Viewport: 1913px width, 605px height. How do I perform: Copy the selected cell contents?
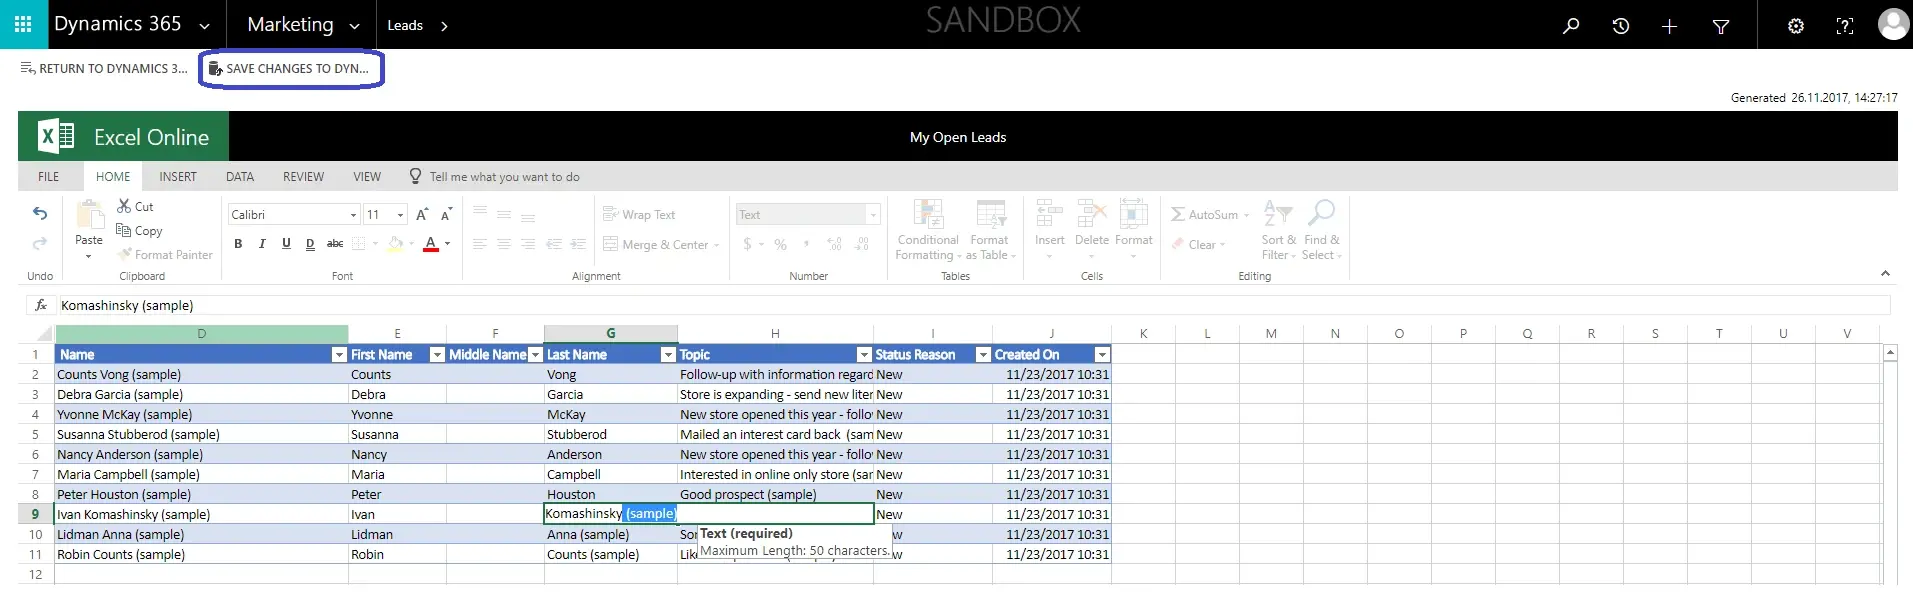click(x=139, y=230)
